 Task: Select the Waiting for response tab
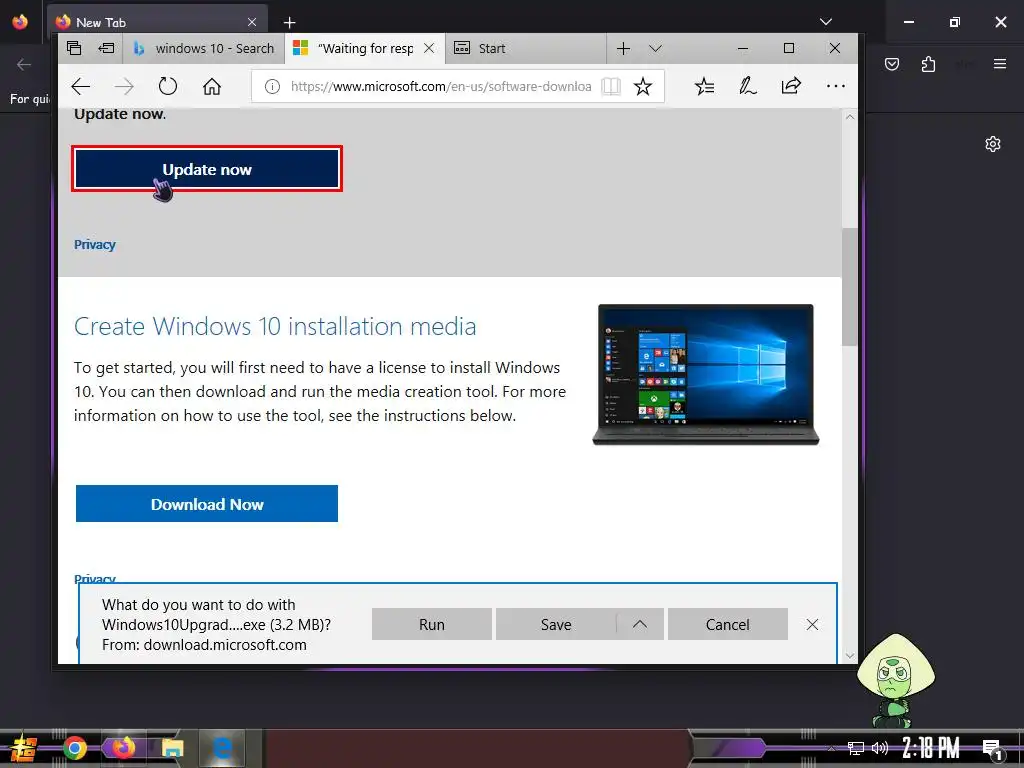(354, 48)
